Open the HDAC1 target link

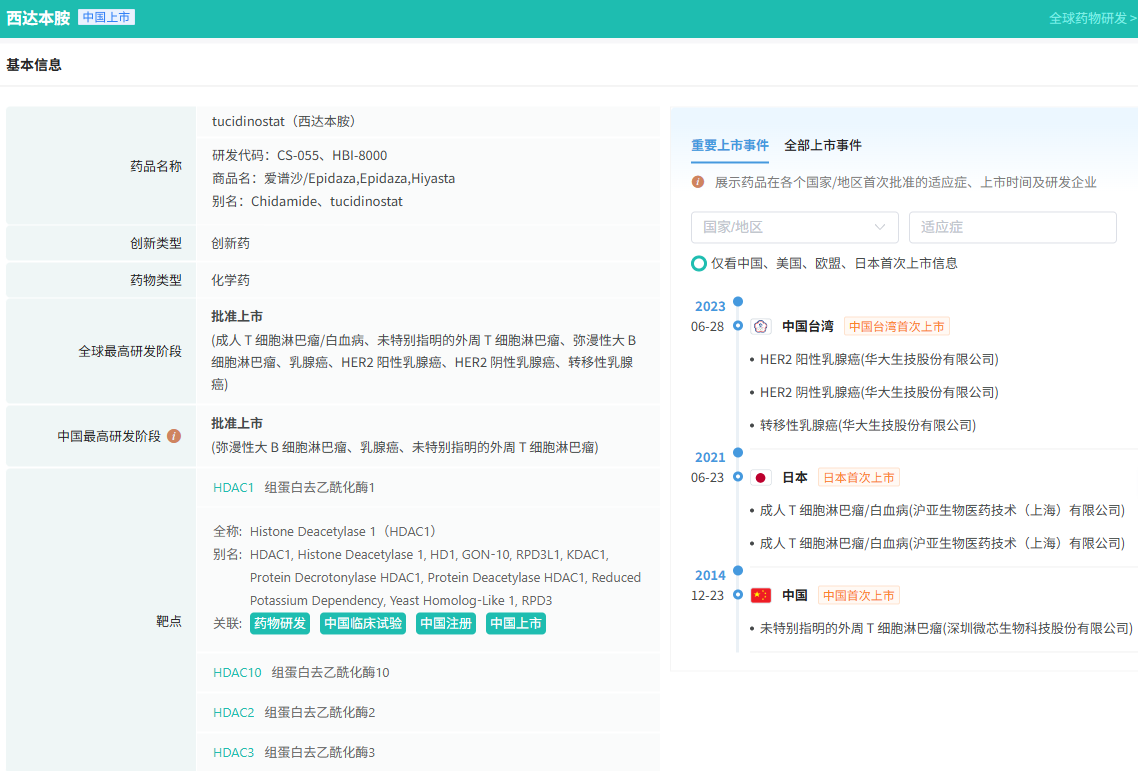click(x=234, y=487)
